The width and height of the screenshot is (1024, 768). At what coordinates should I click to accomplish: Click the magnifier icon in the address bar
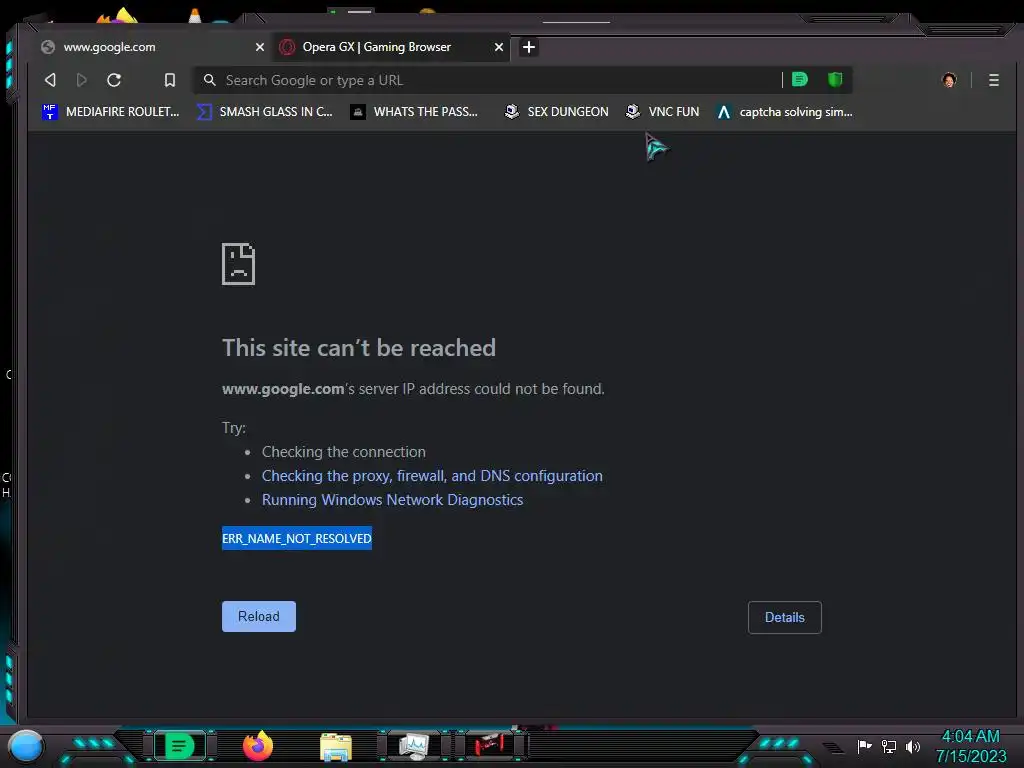coord(210,80)
